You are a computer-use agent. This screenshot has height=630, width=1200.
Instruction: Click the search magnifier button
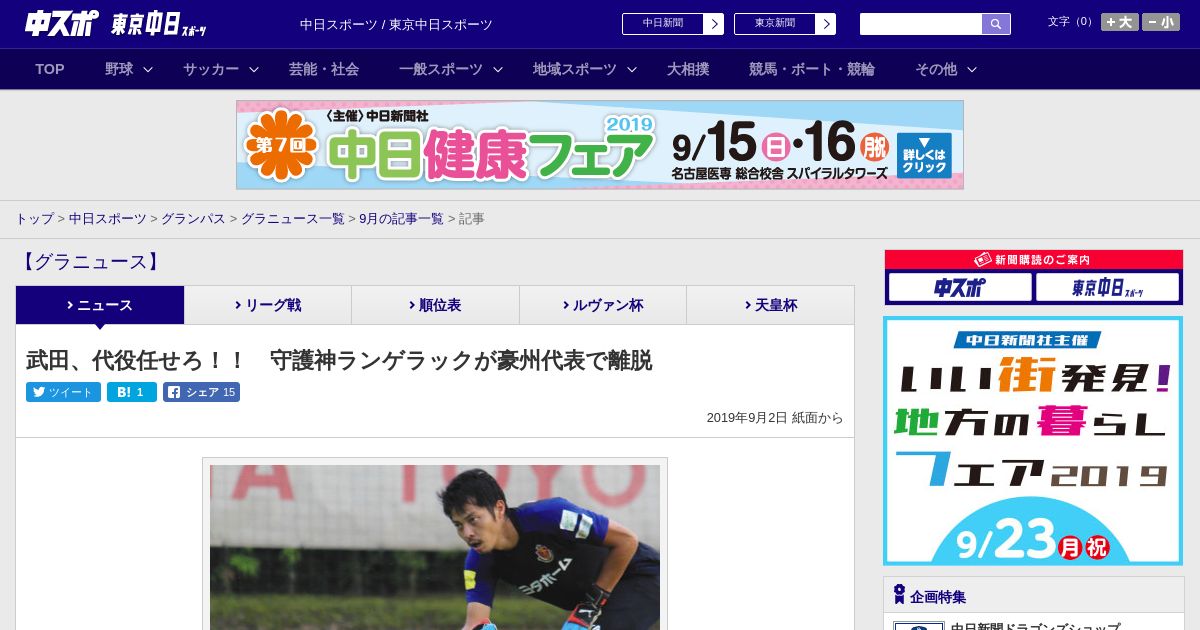click(x=996, y=24)
